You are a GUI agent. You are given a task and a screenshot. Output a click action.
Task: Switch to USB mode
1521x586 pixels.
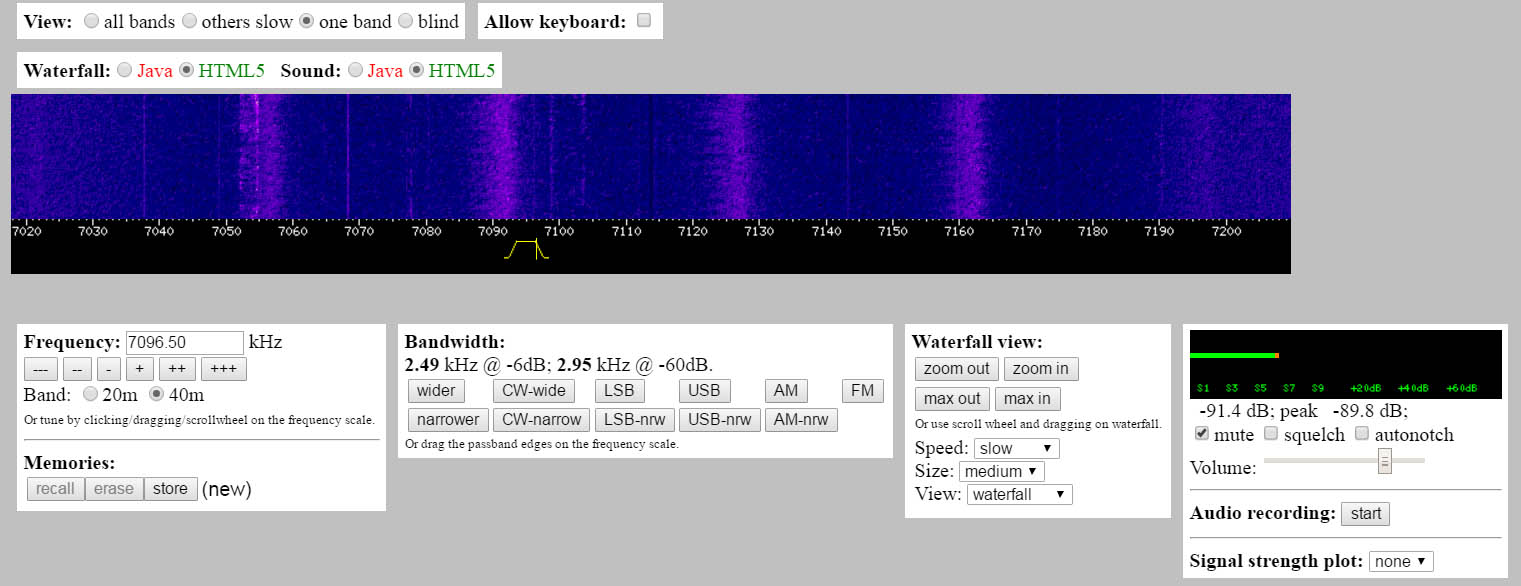705,390
